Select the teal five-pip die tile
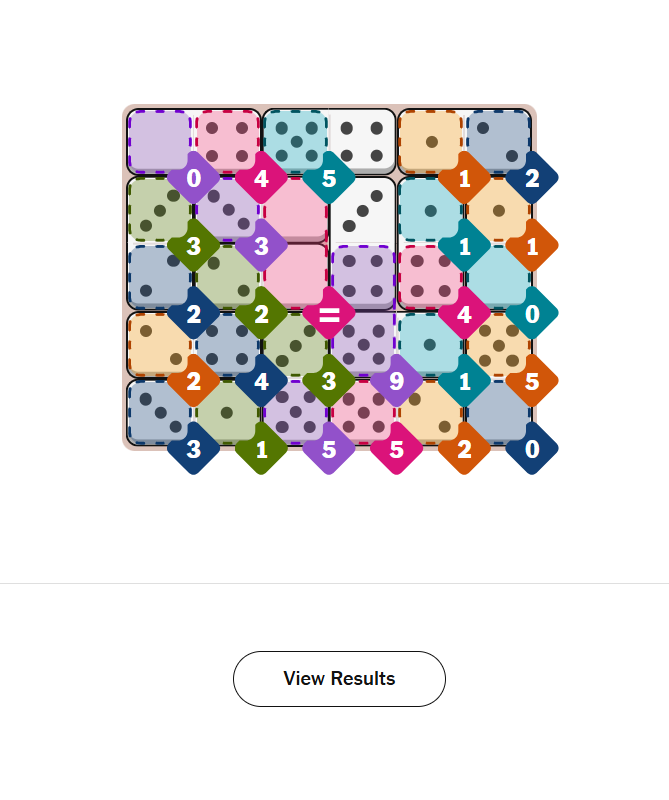This screenshot has height=800, width=669. click(294, 139)
